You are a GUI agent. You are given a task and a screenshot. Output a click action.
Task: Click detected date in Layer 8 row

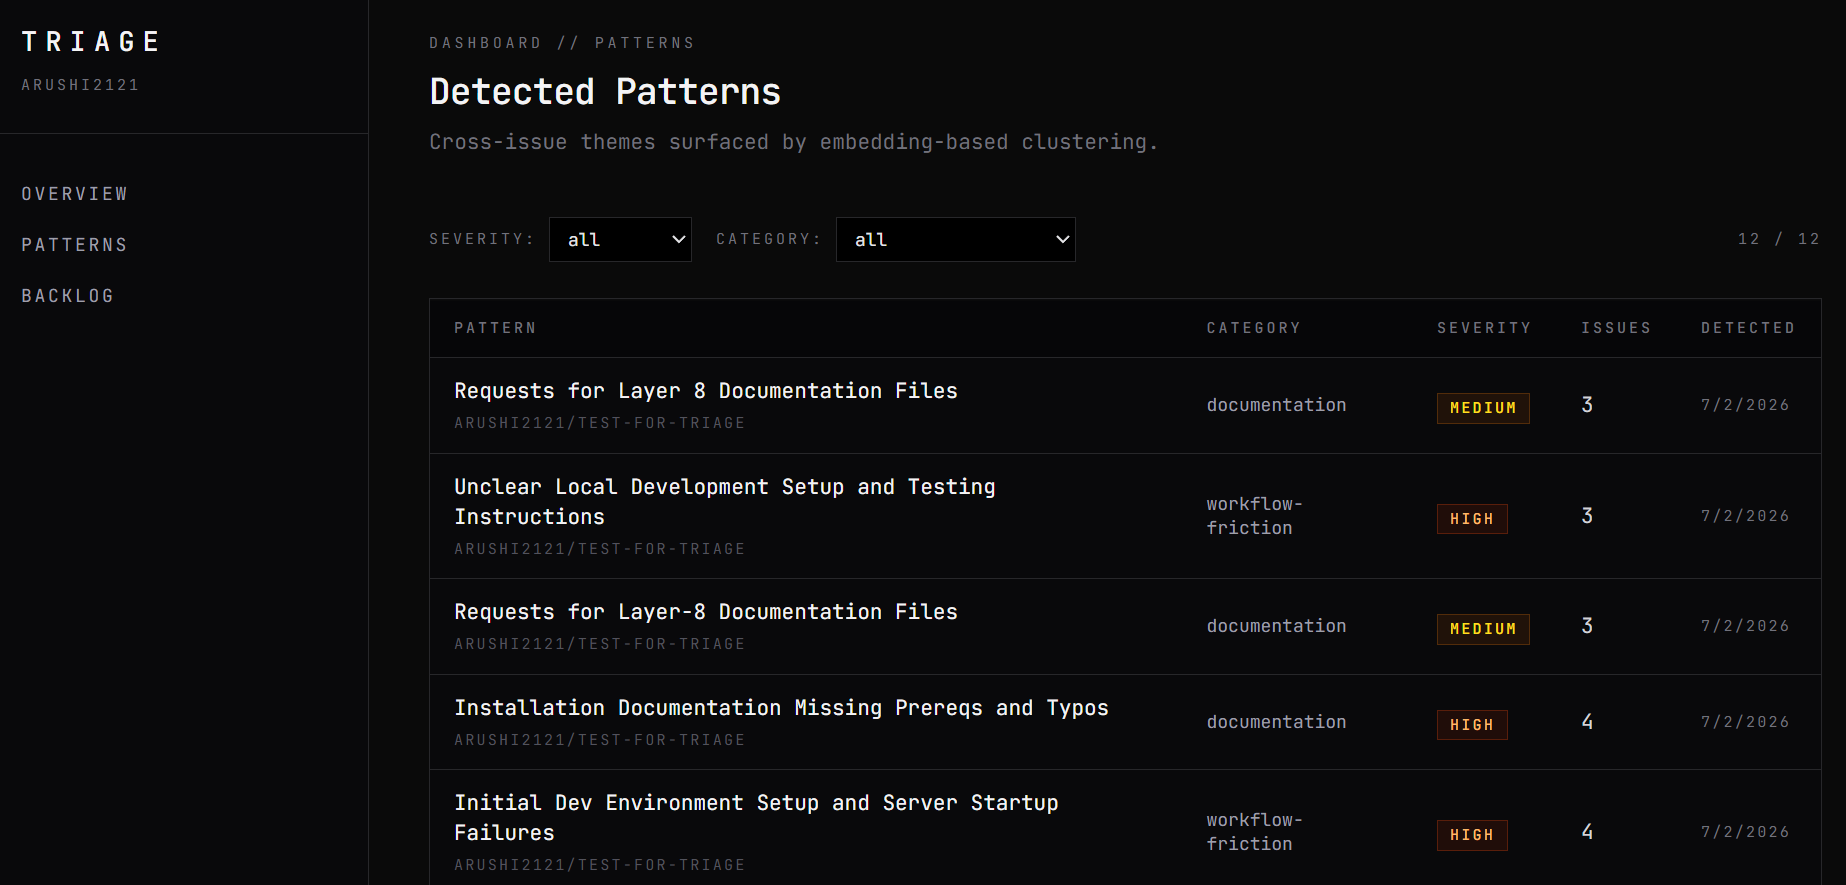coord(1745,405)
